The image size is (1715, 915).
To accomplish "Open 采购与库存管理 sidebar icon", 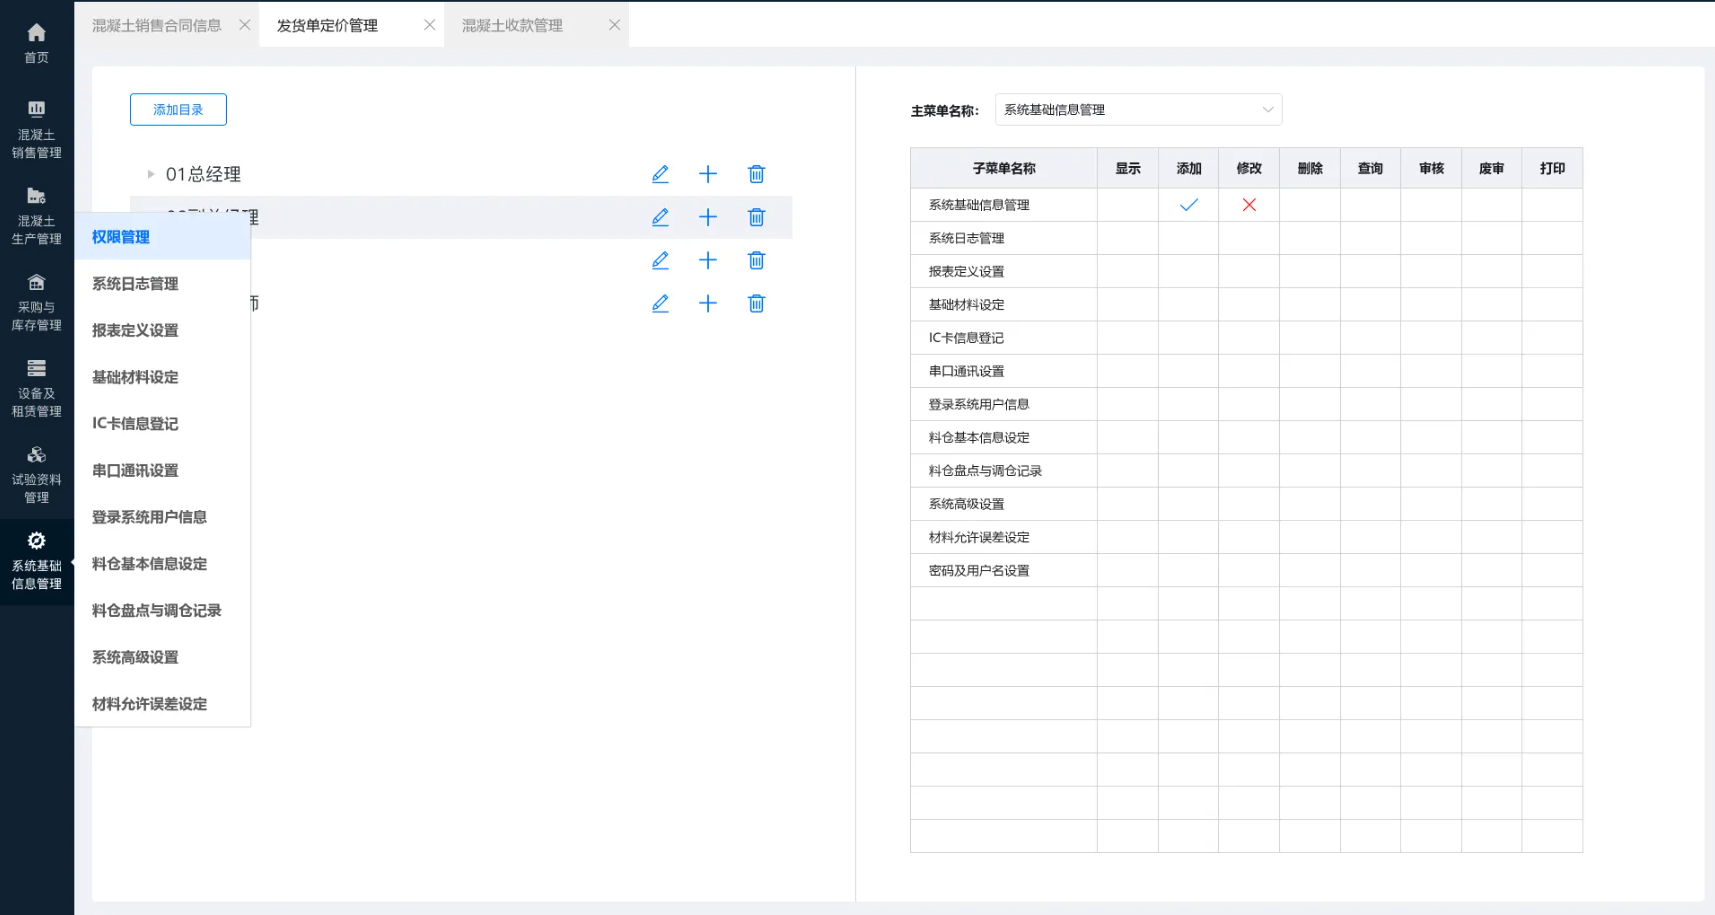I will coord(36,302).
